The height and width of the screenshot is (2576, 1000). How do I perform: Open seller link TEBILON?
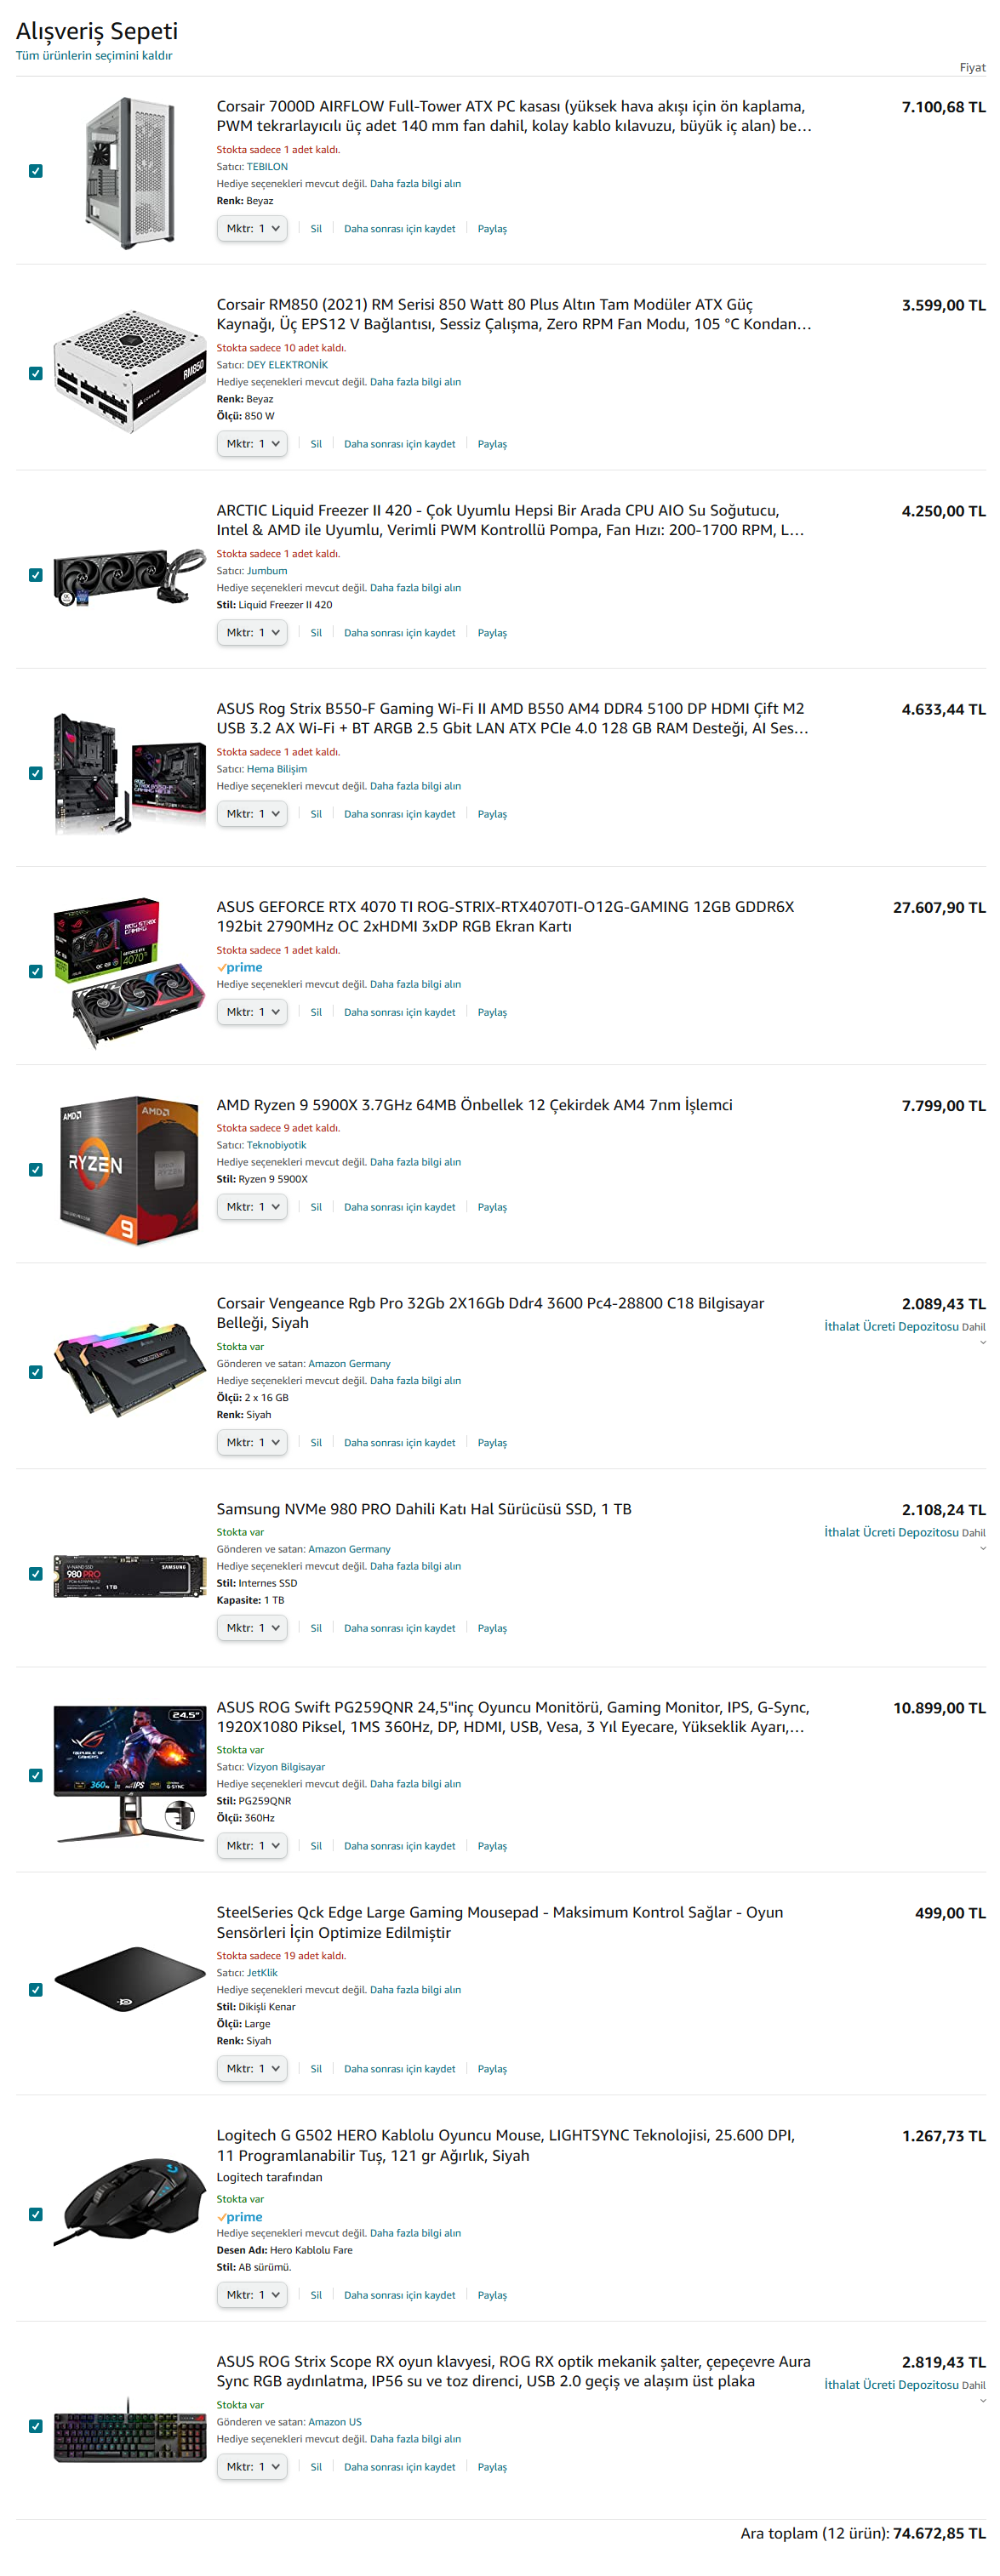click(267, 167)
